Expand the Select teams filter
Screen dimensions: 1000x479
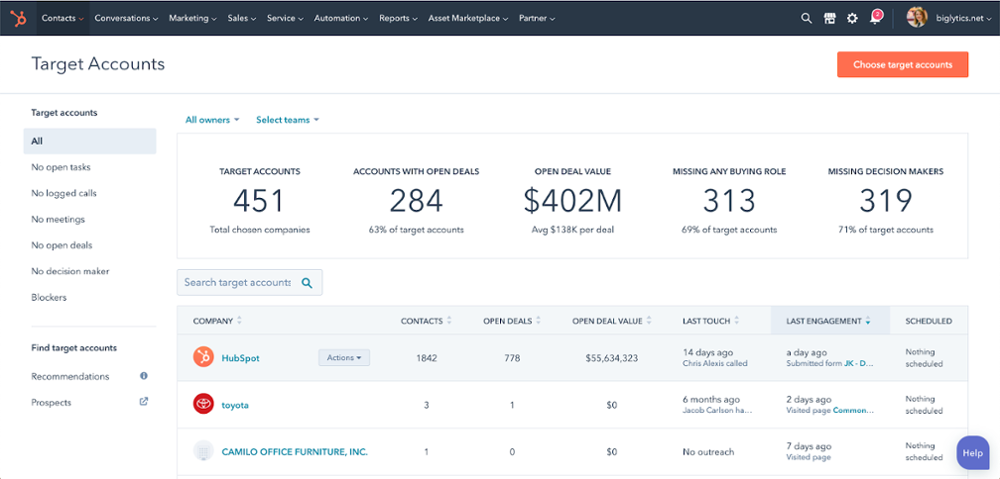click(288, 119)
